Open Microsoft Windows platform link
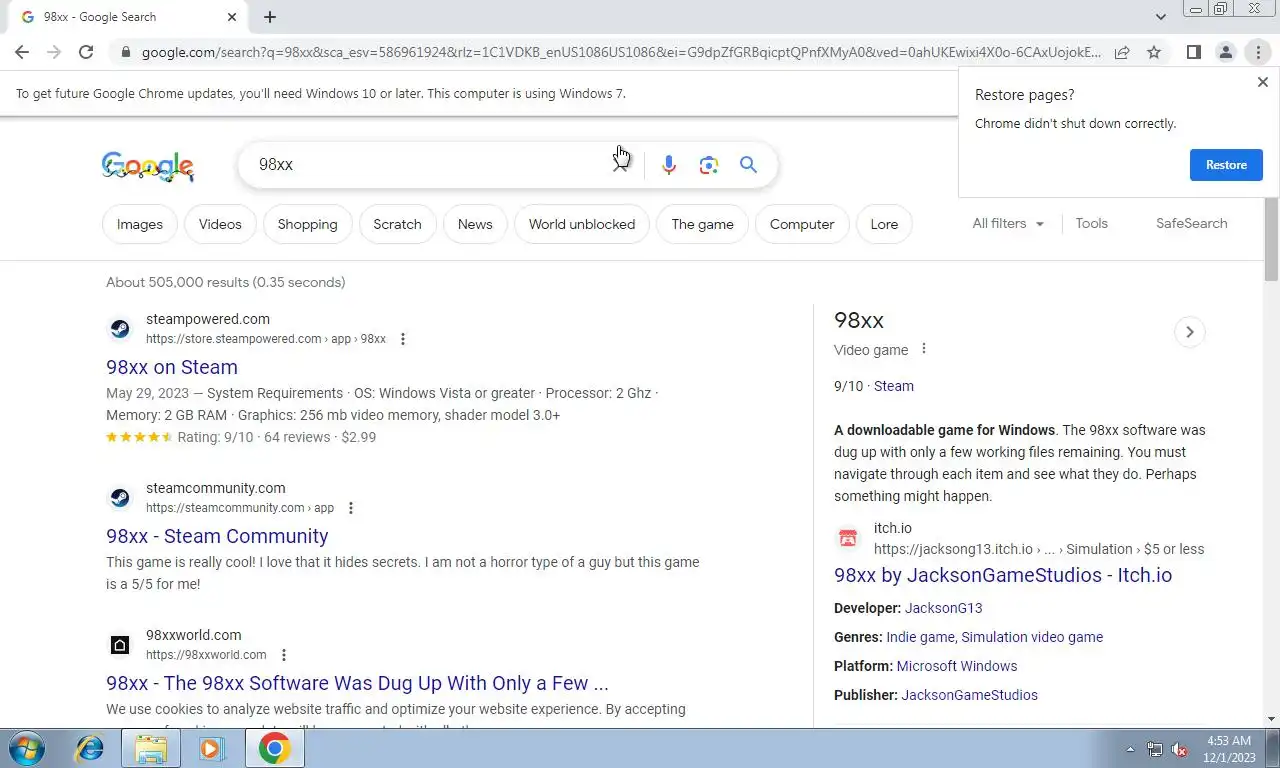 [957, 666]
